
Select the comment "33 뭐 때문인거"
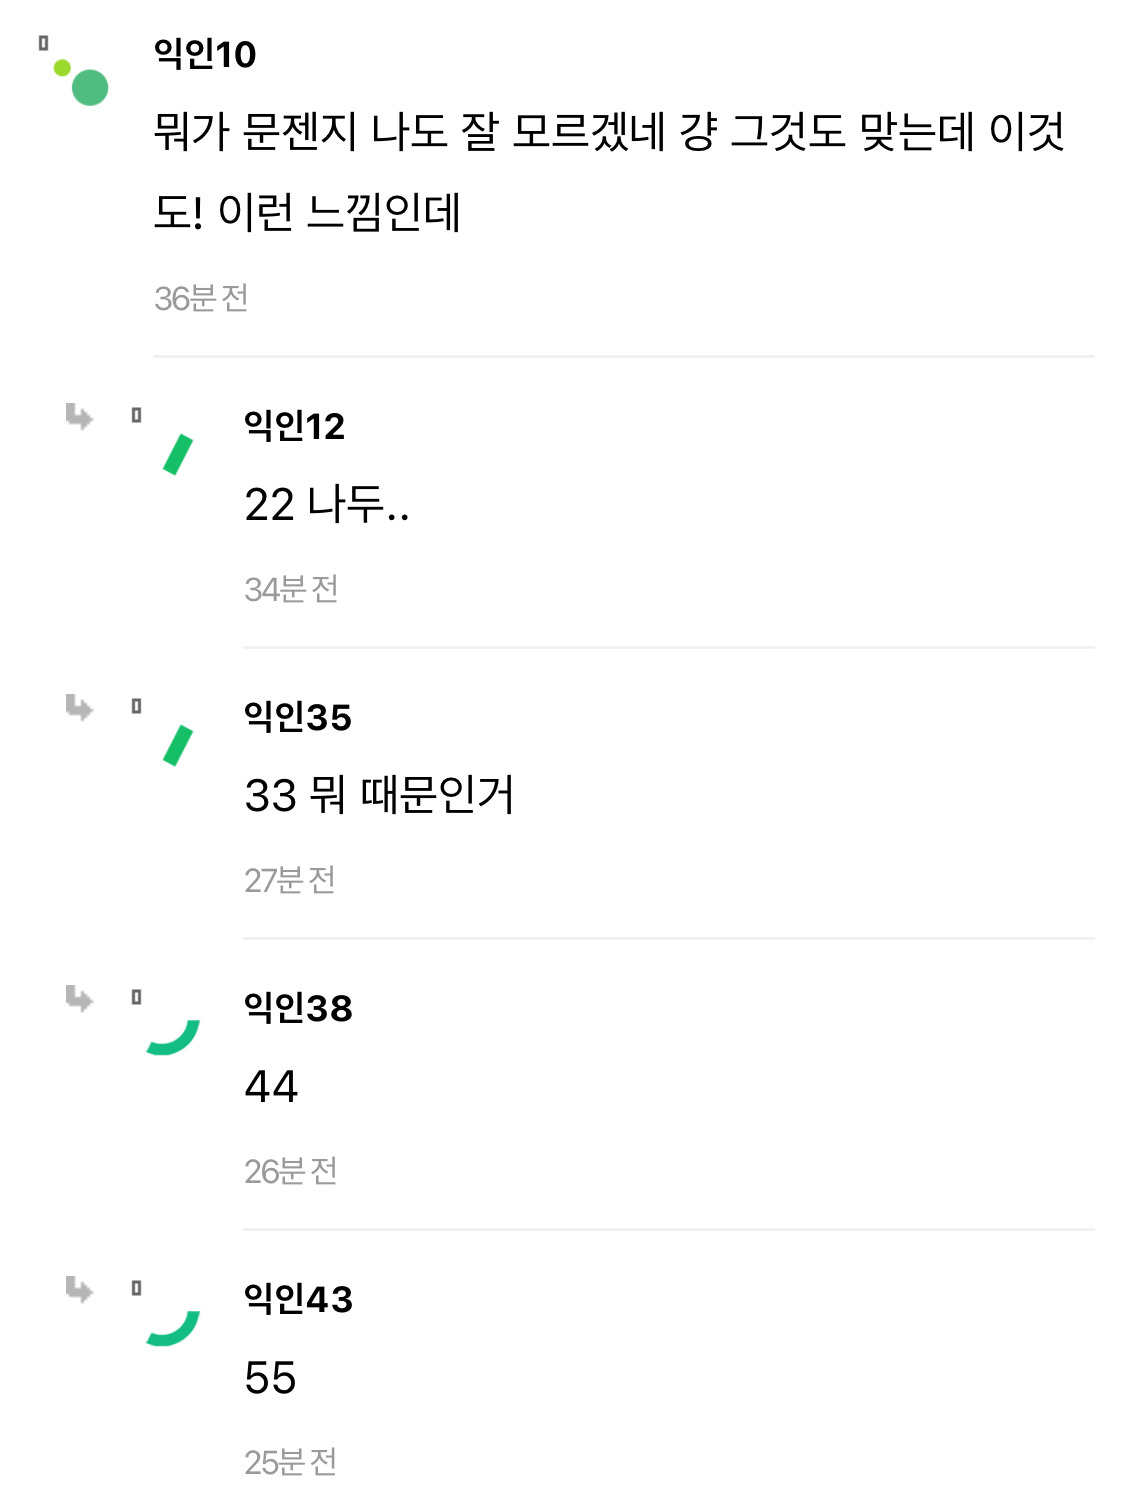tap(379, 796)
